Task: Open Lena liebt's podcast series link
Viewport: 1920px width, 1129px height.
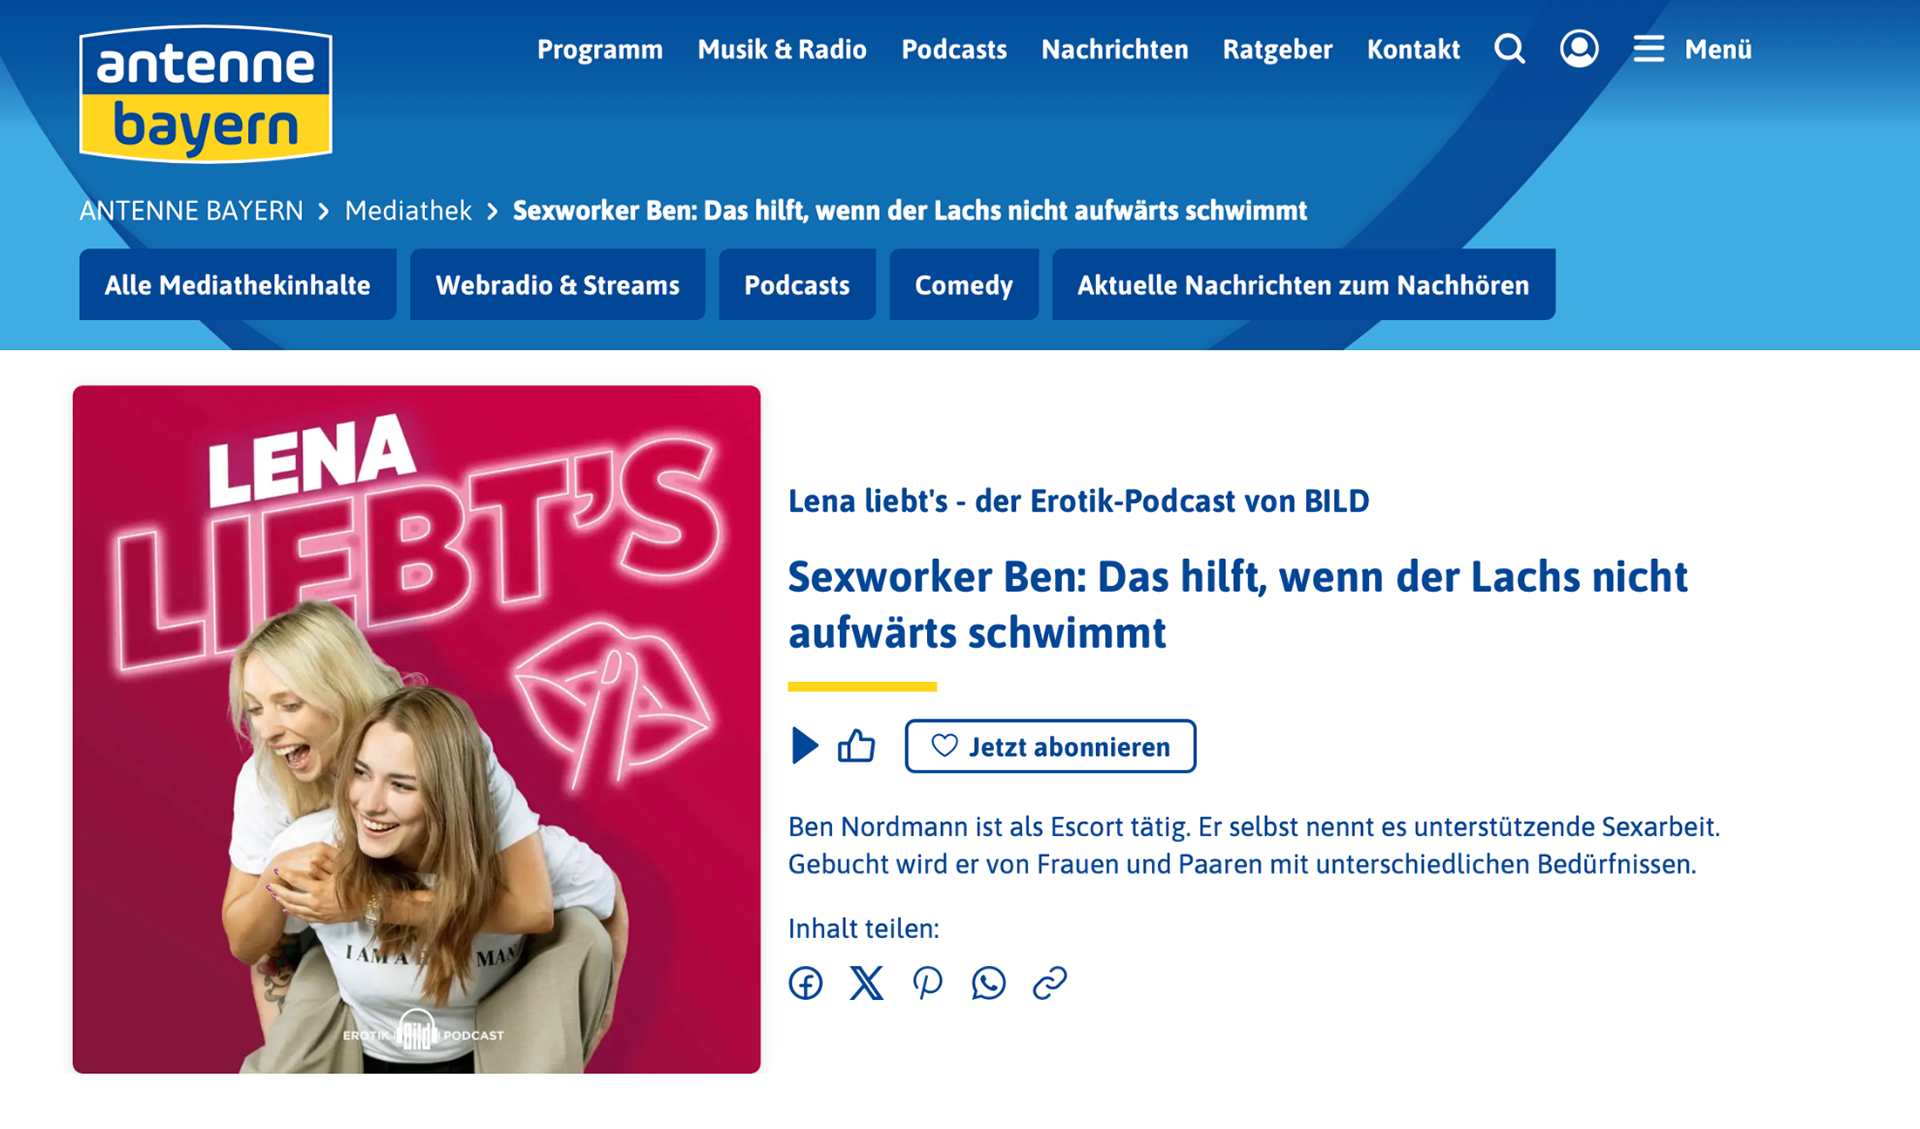Action: pos(1078,501)
